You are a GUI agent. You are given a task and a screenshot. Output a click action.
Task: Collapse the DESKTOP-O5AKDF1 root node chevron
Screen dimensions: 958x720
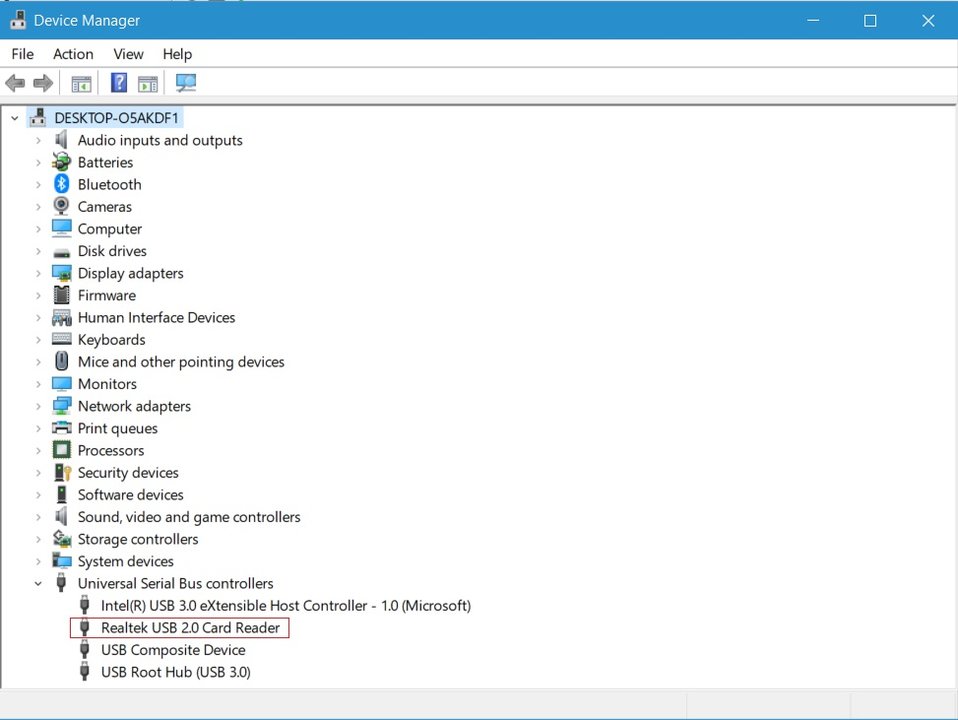pos(15,118)
